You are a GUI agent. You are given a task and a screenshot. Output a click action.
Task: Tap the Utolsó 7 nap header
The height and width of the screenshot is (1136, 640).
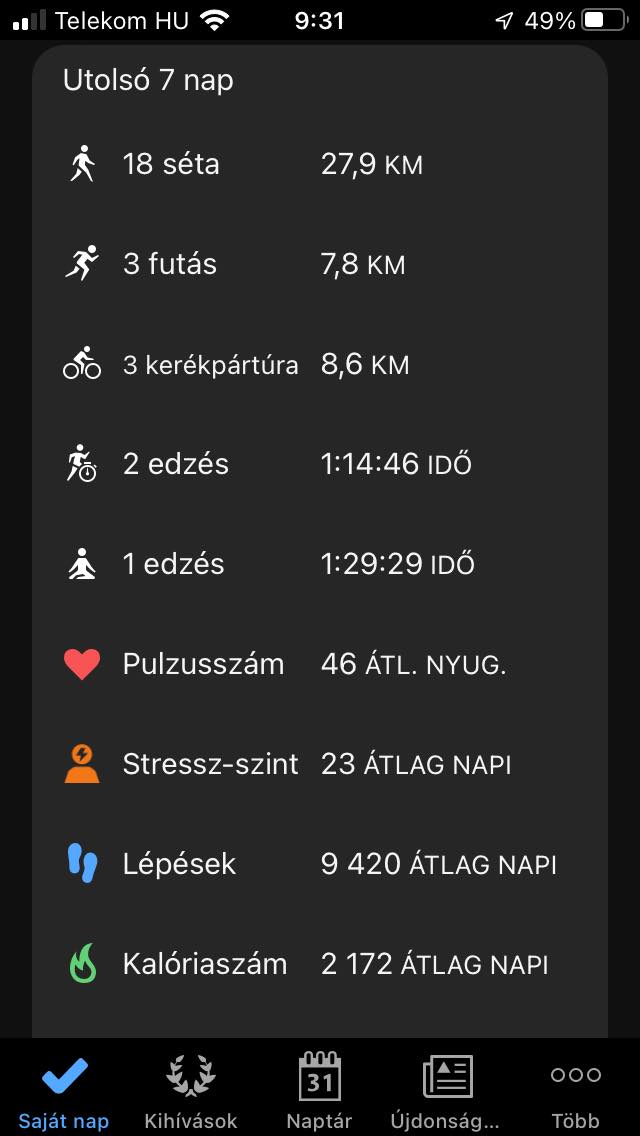(x=148, y=80)
